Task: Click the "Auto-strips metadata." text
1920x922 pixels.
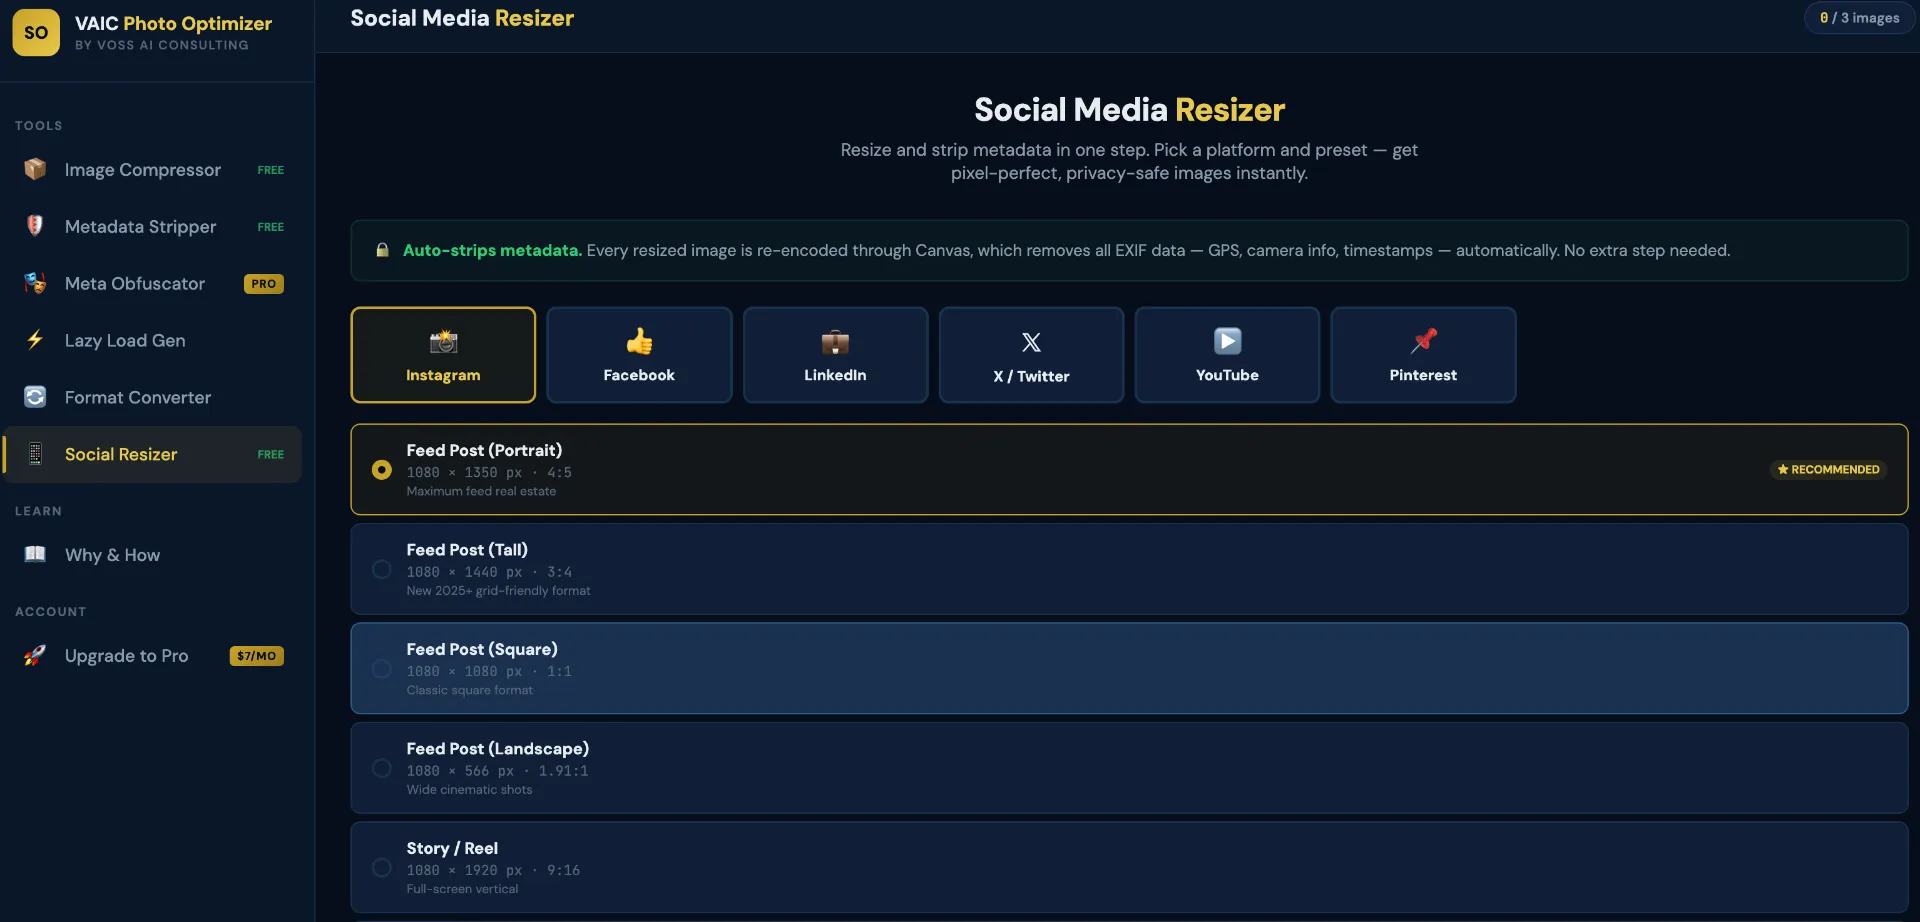Action: pyautogui.click(x=492, y=250)
